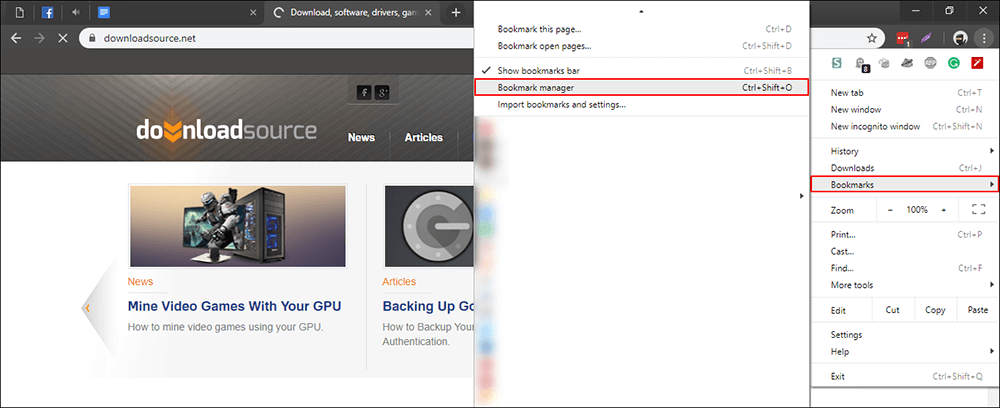Image resolution: width=1000 pixels, height=408 pixels.
Task: Click Cut in the Edit row
Action: (892, 310)
